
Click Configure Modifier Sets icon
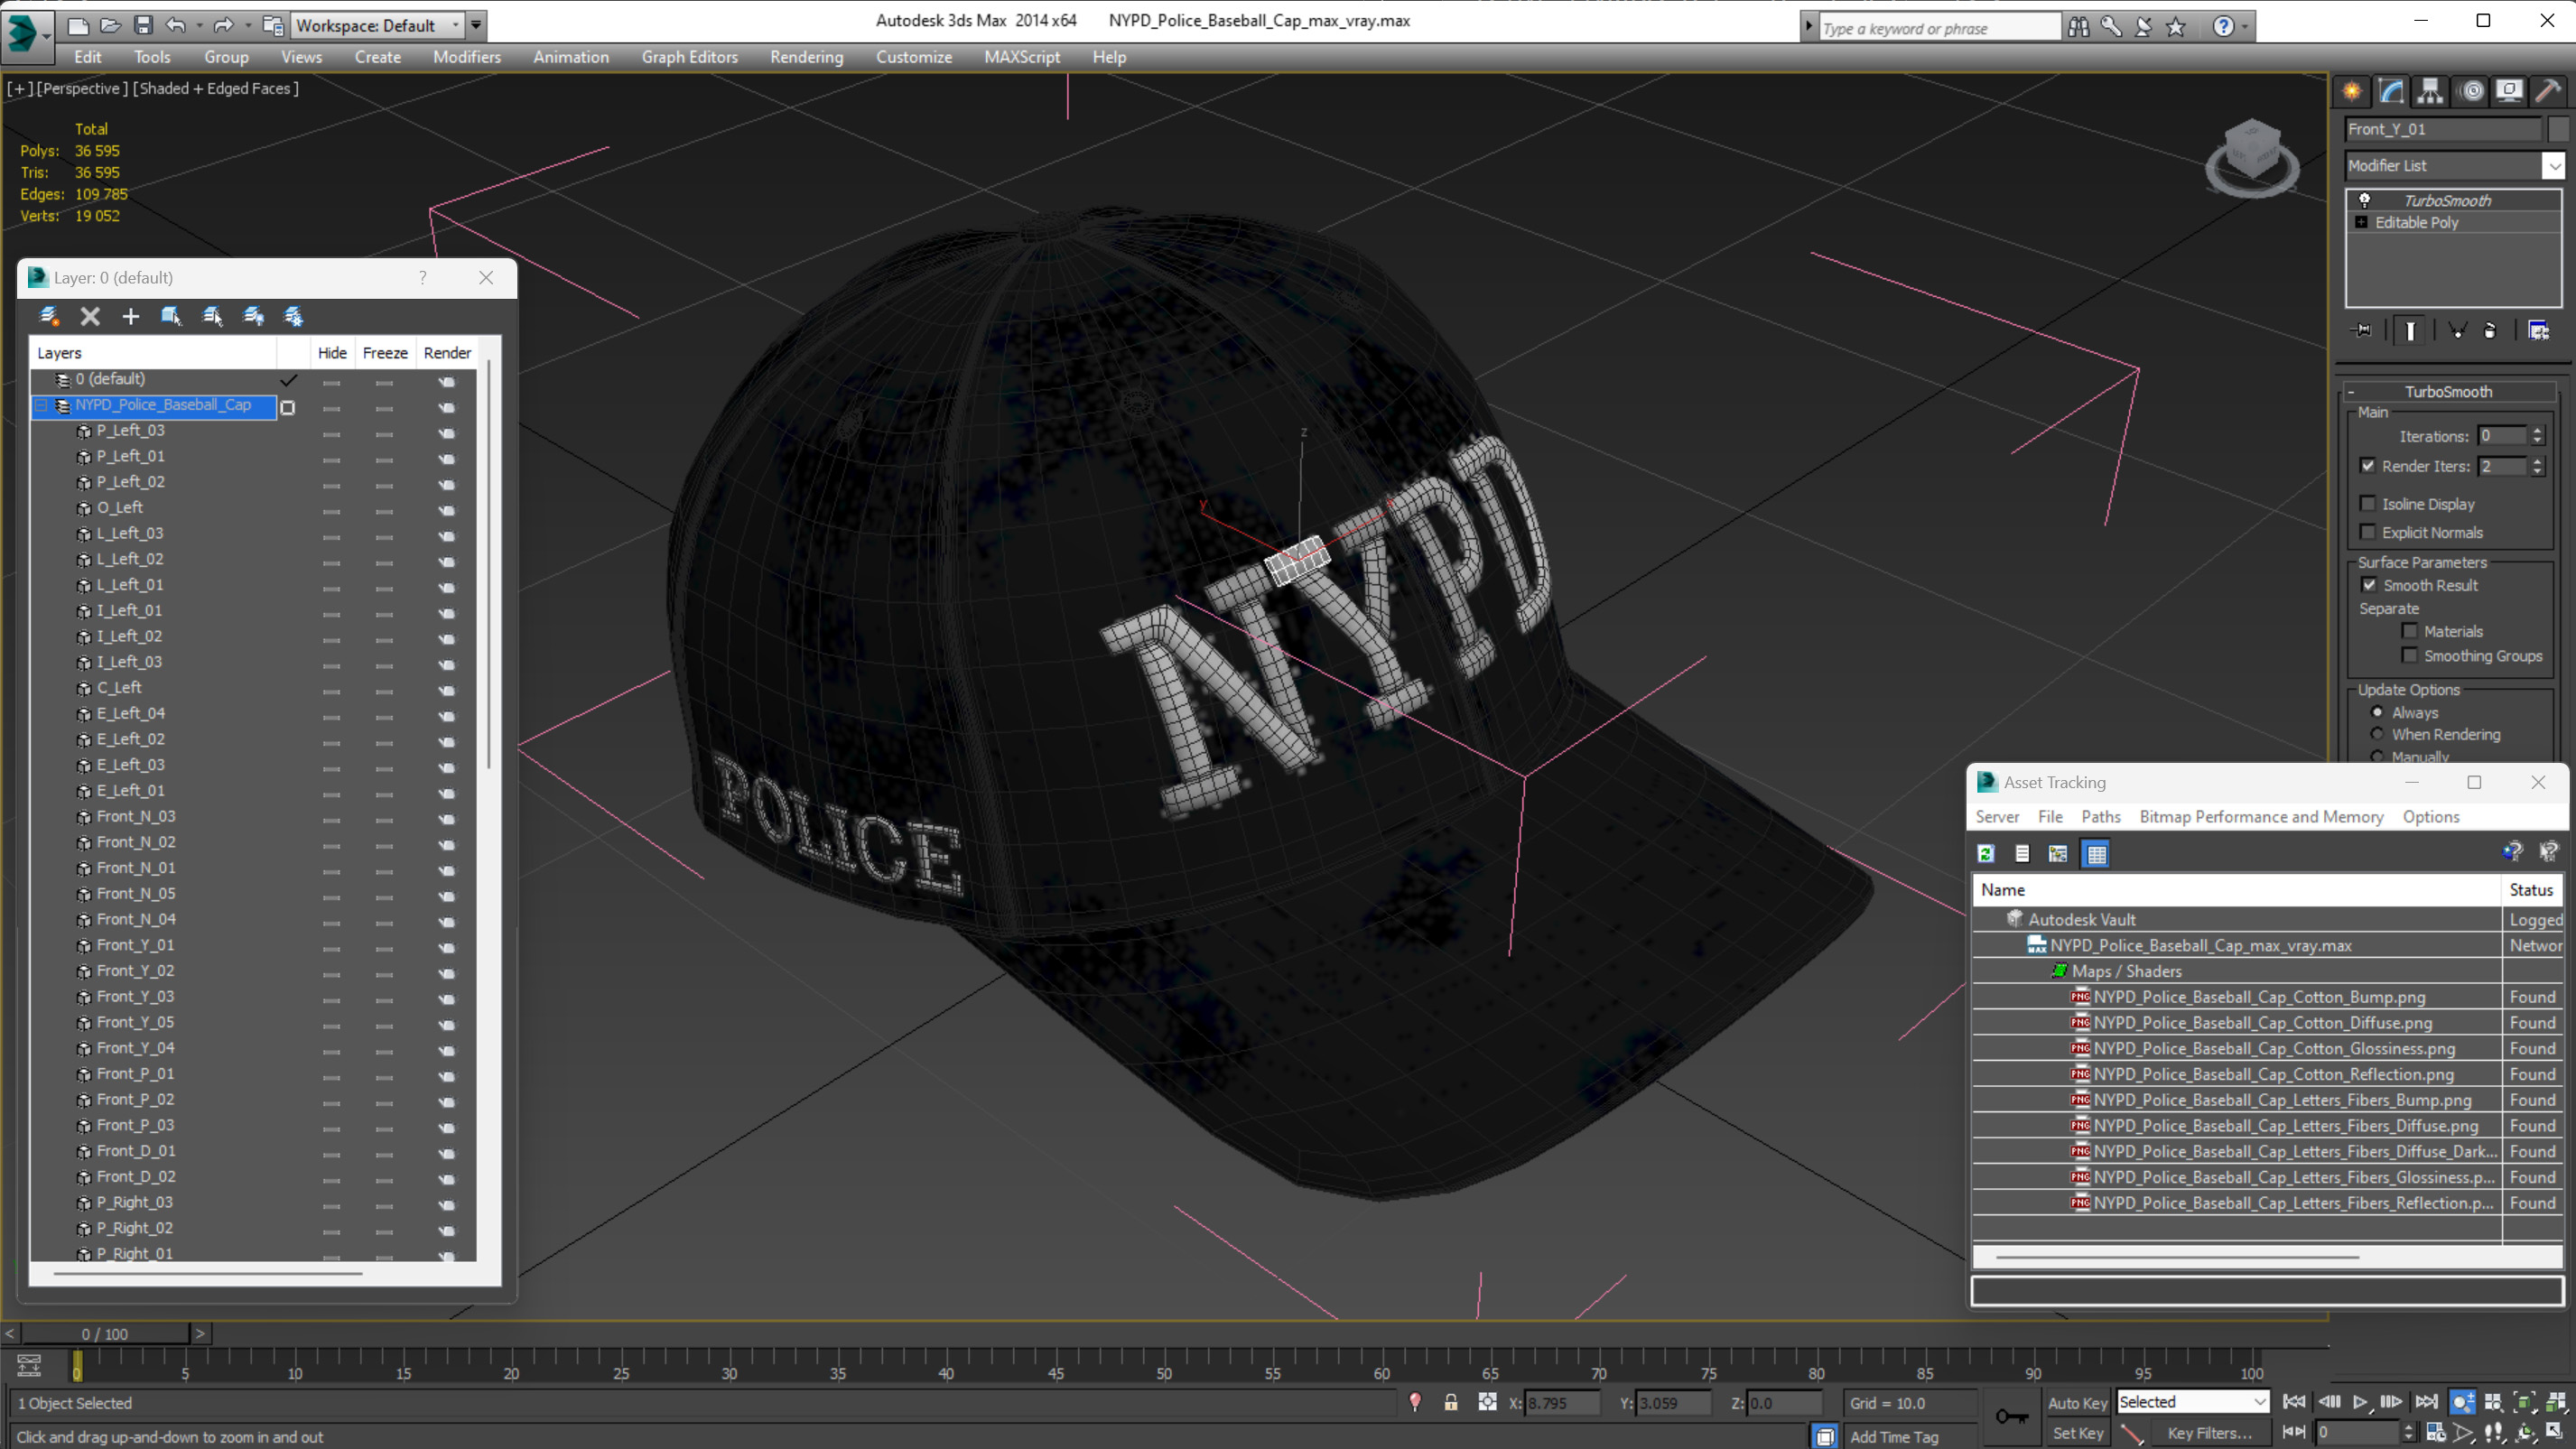pyautogui.click(x=2538, y=330)
